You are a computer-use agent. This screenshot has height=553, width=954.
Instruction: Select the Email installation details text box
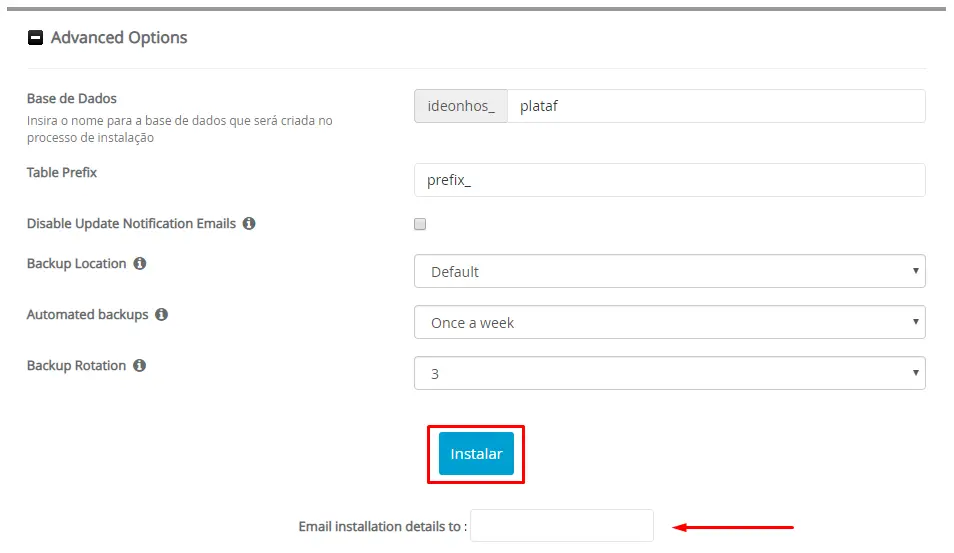(561, 526)
